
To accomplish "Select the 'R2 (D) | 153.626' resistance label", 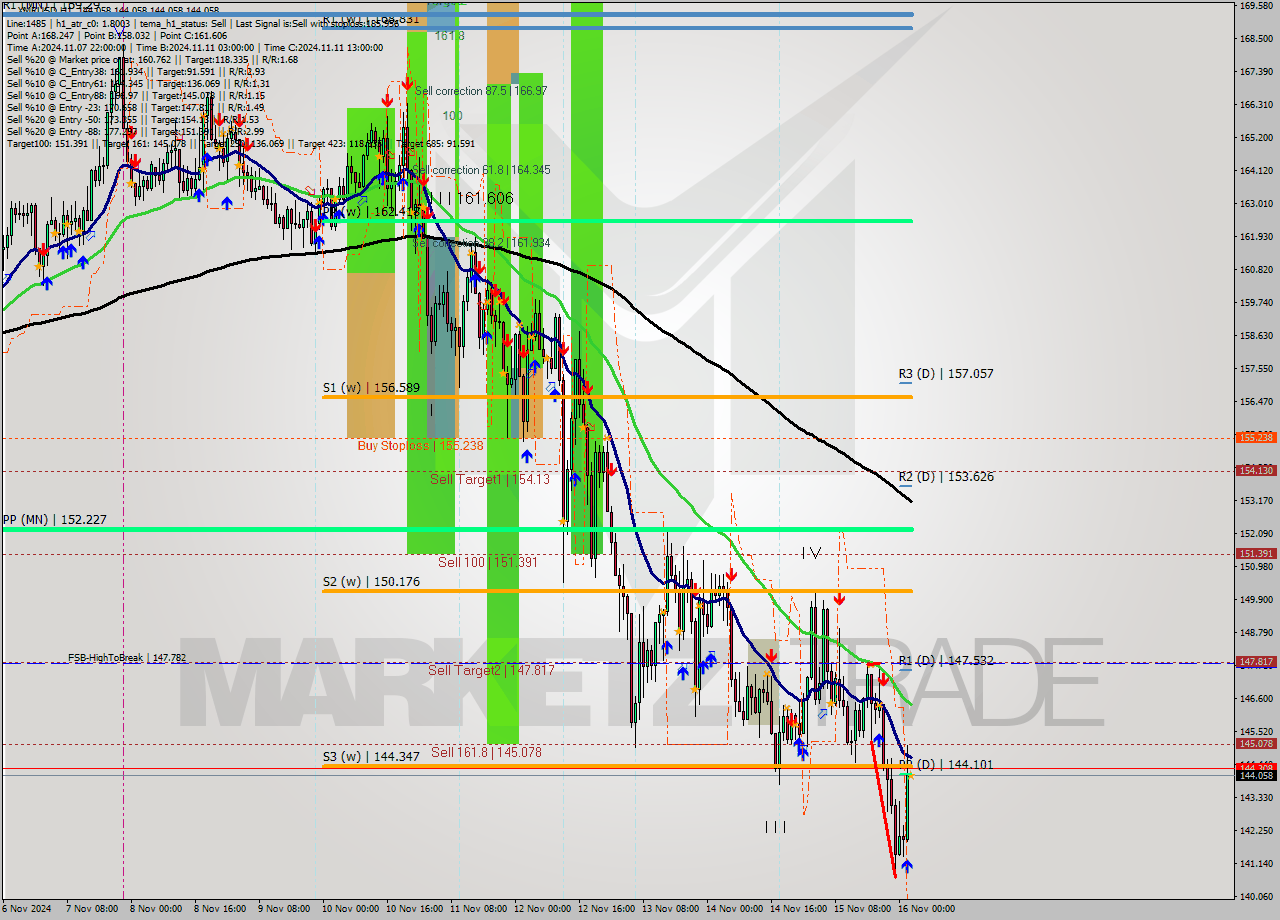I will [x=946, y=476].
